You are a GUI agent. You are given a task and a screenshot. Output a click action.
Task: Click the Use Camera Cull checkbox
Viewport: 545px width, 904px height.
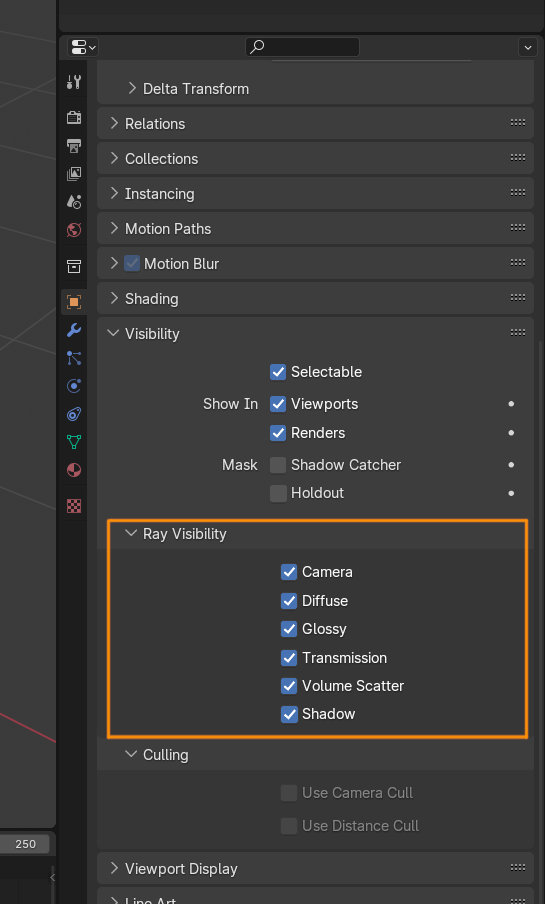(x=289, y=793)
